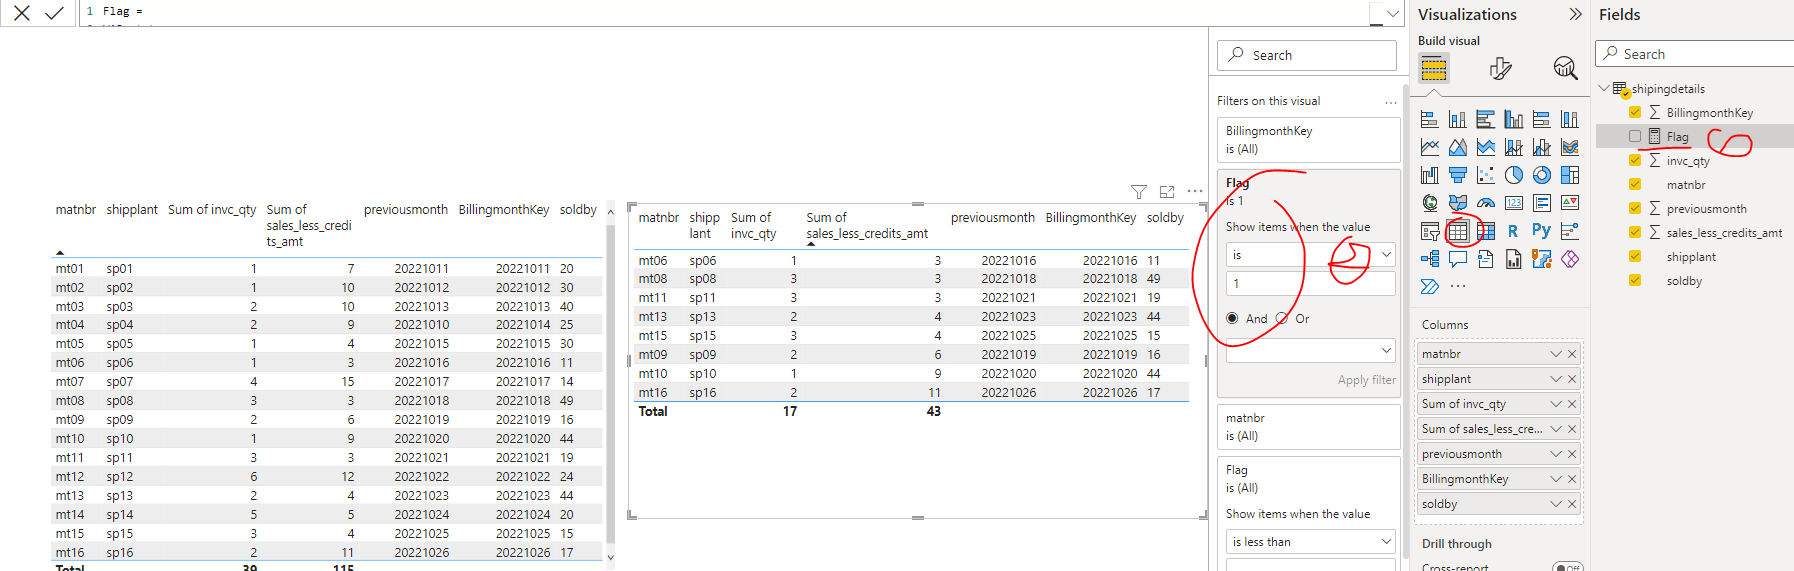This screenshot has height=571, width=1794.
Task: Select the line chart visual
Action: coord(1430,148)
